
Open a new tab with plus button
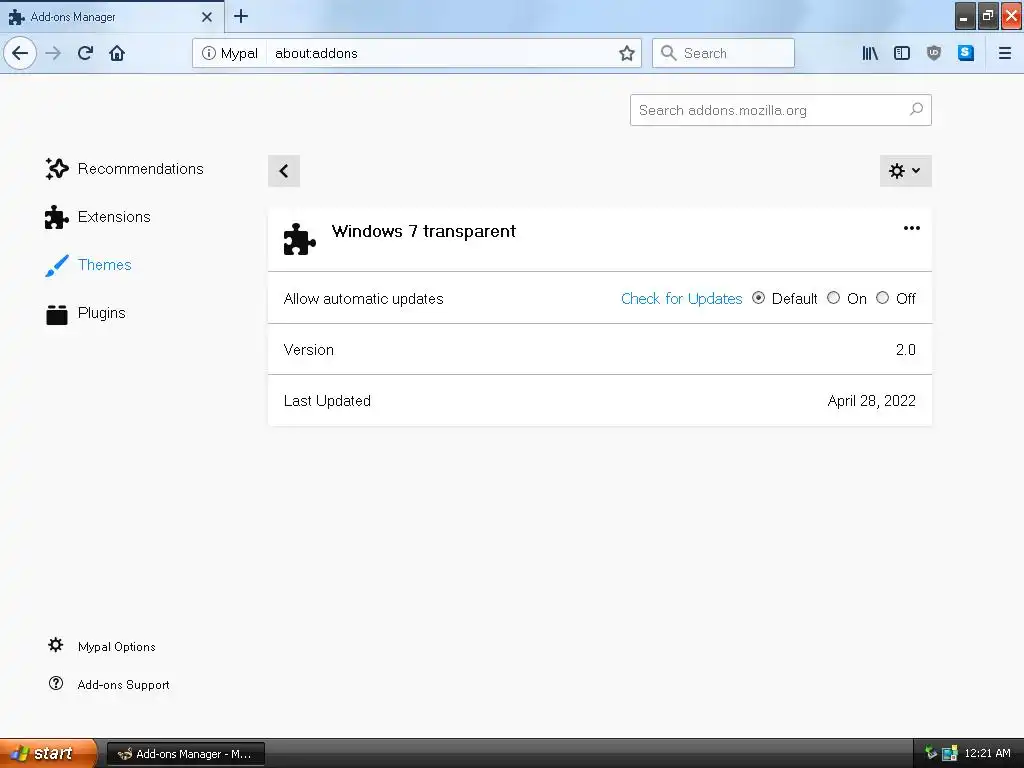click(241, 16)
